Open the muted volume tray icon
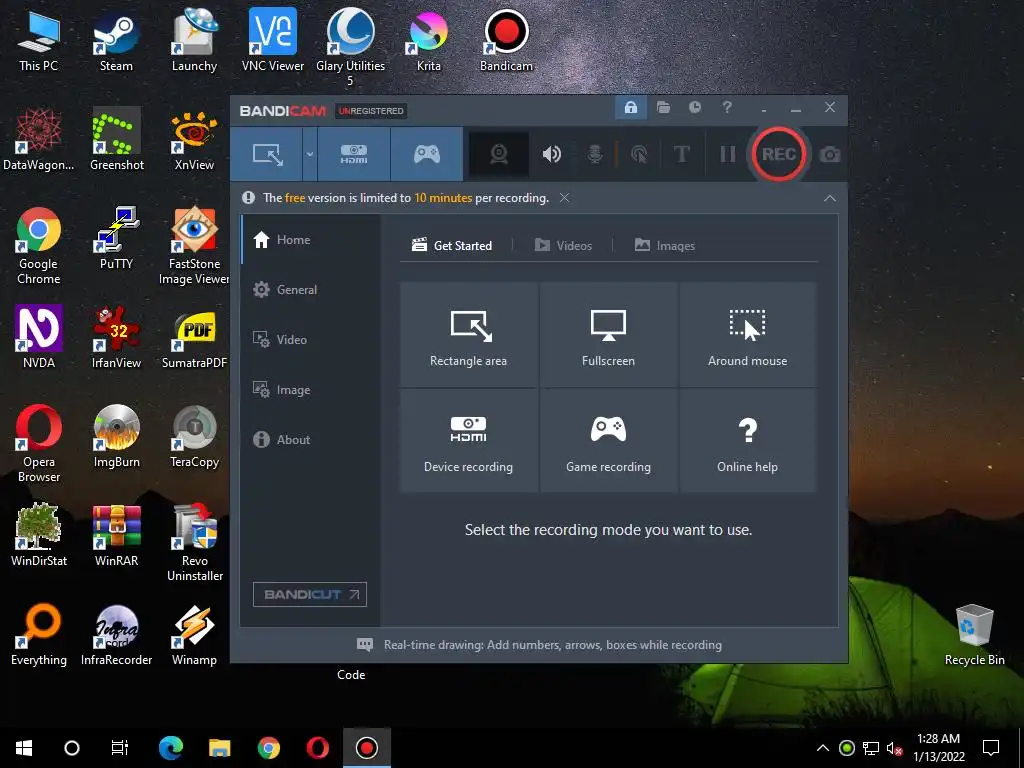This screenshot has width=1024, height=768. click(894, 748)
